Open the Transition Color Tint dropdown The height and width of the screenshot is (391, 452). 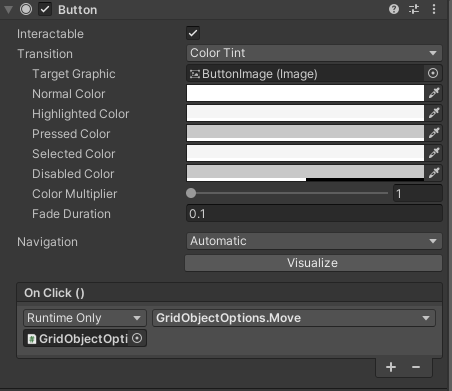point(314,53)
